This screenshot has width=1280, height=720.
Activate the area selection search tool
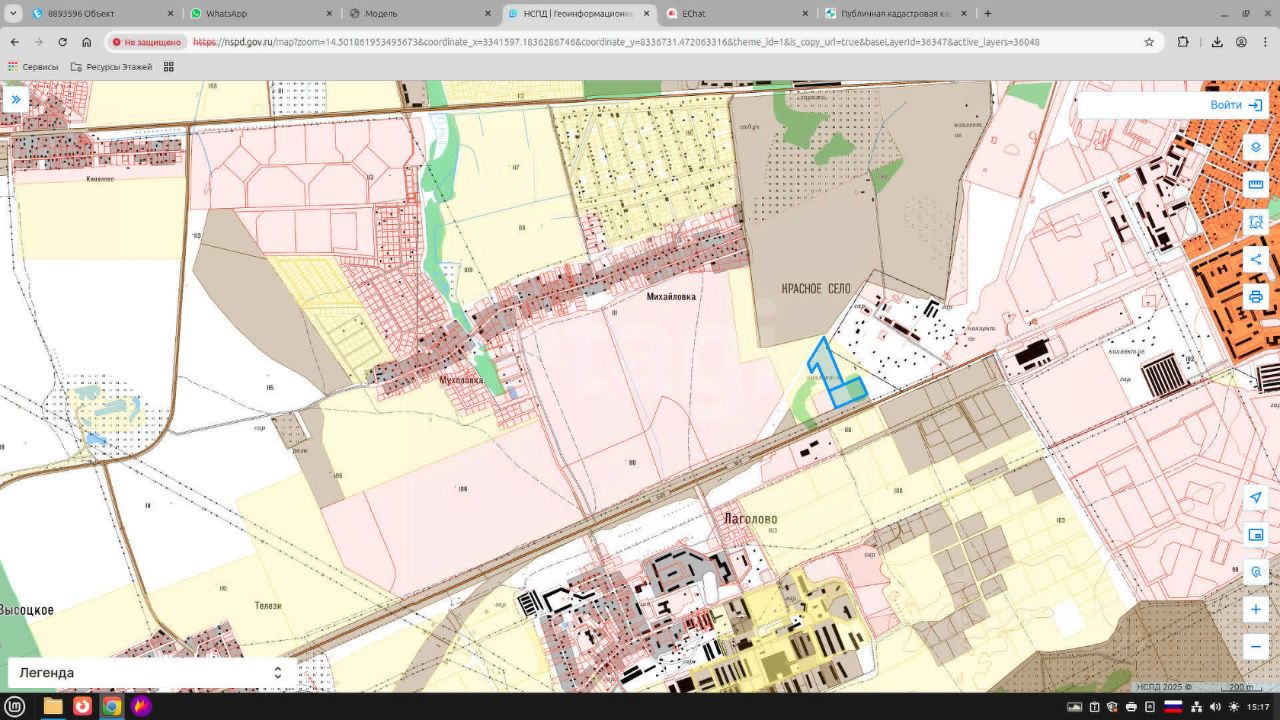1256,222
